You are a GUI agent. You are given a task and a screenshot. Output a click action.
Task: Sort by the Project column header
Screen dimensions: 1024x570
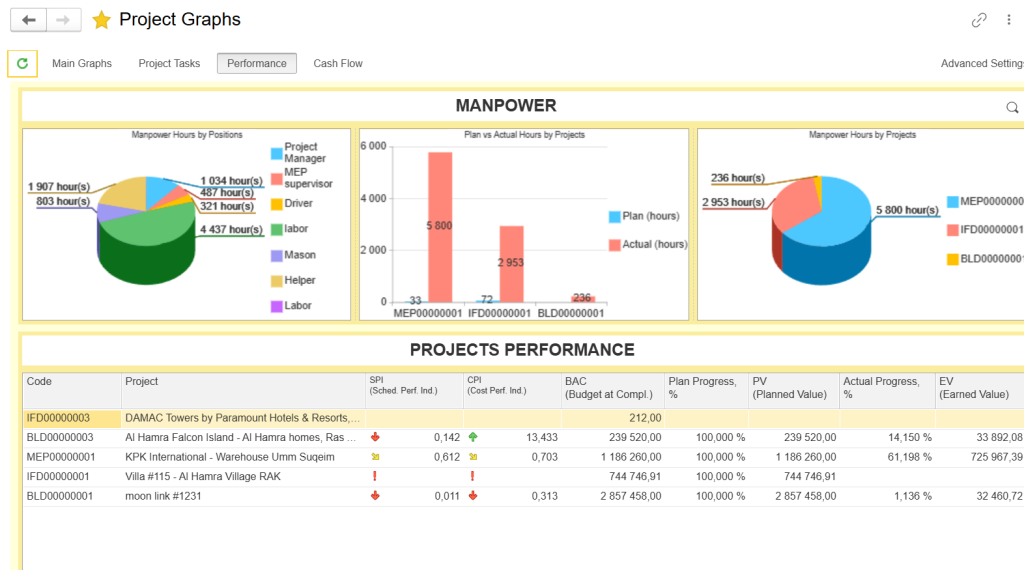pyautogui.click(x=243, y=390)
